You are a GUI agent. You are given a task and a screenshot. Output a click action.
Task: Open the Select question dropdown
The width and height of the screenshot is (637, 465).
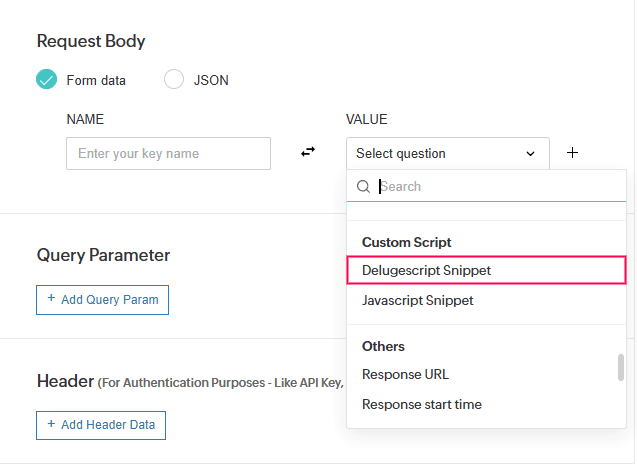447,154
